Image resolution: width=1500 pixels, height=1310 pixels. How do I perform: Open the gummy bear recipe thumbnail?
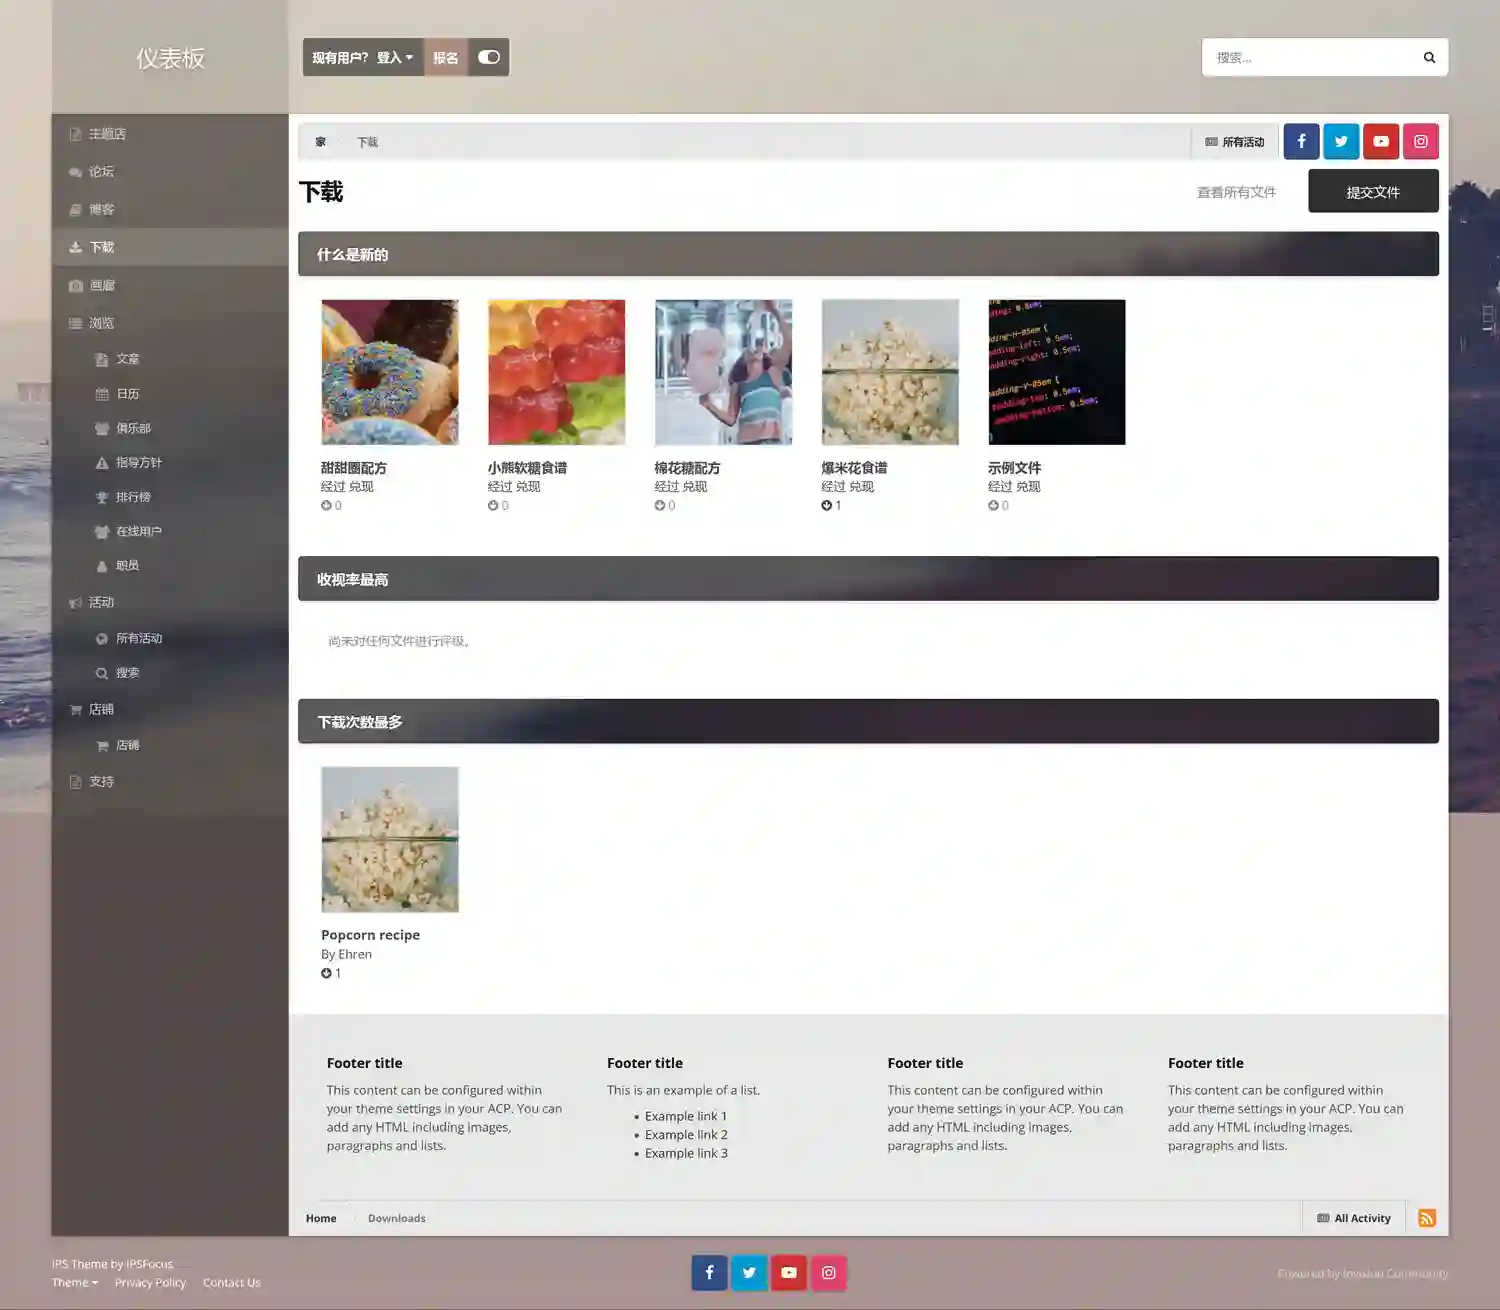pyautogui.click(x=556, y=372)
